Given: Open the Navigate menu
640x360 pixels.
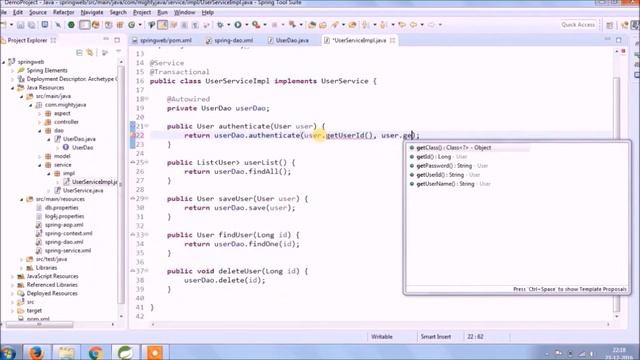Looking at the screenshot, I should (x=92, y=13).
